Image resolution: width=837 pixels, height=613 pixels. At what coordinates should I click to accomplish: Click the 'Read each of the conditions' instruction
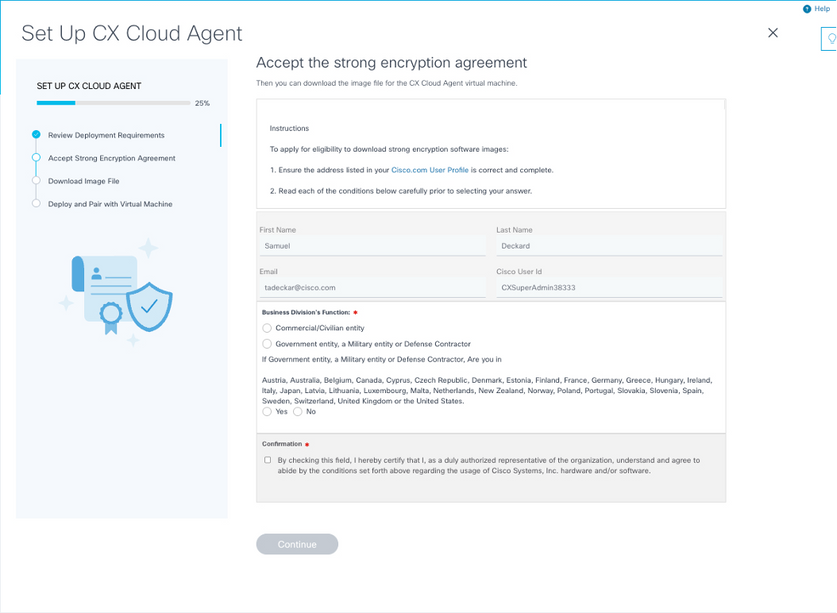[x=401, y=191]
